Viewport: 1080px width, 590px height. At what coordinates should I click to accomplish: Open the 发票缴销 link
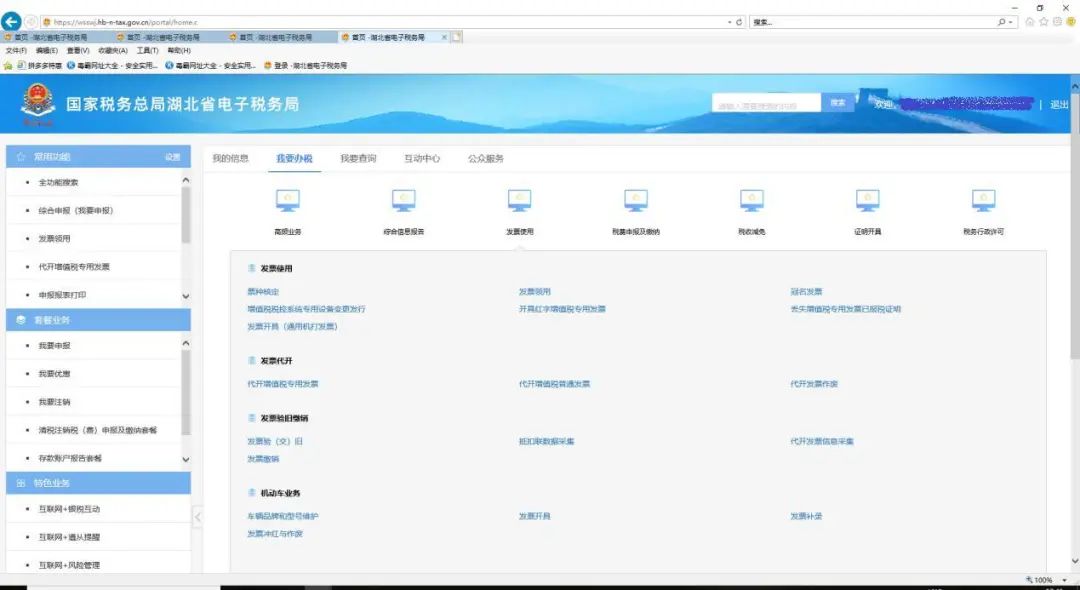tap(263, 459)
